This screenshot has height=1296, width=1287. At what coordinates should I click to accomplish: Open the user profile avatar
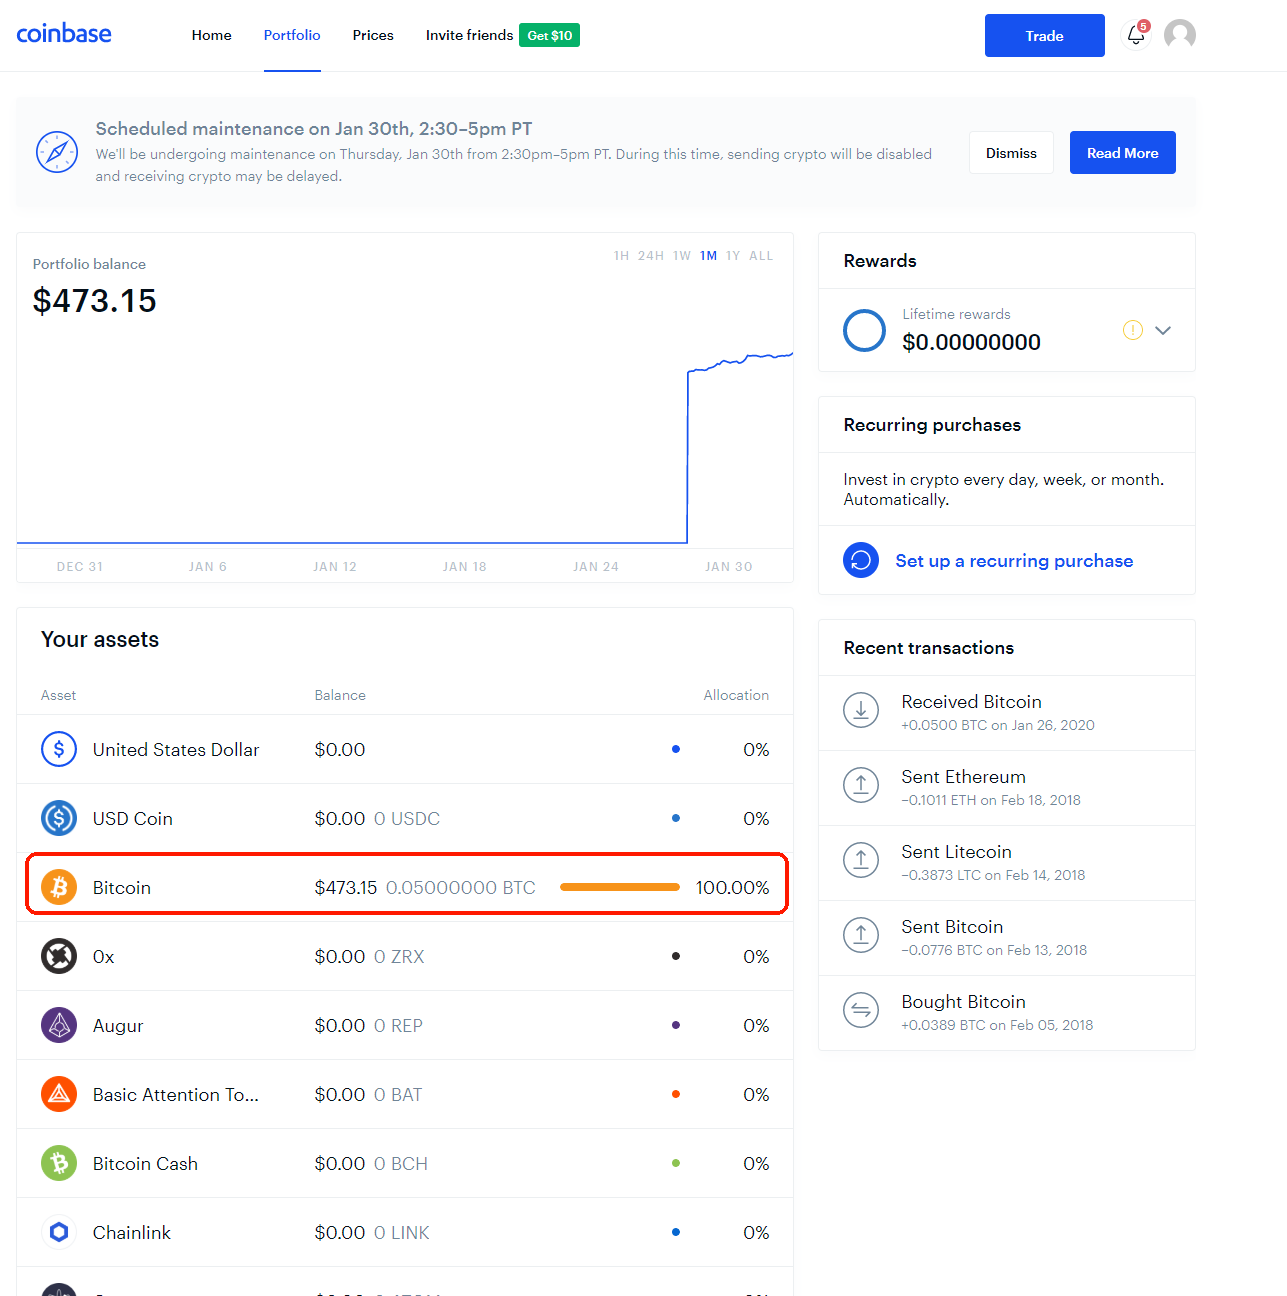tap(1180, 35)
